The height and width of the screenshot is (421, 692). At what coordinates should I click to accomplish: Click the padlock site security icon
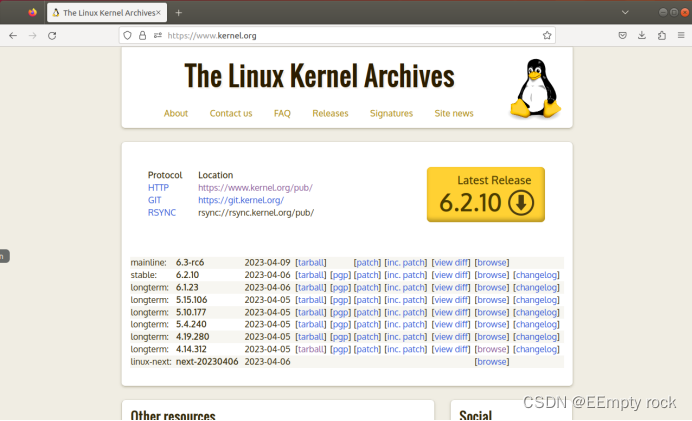click(142, 36)
